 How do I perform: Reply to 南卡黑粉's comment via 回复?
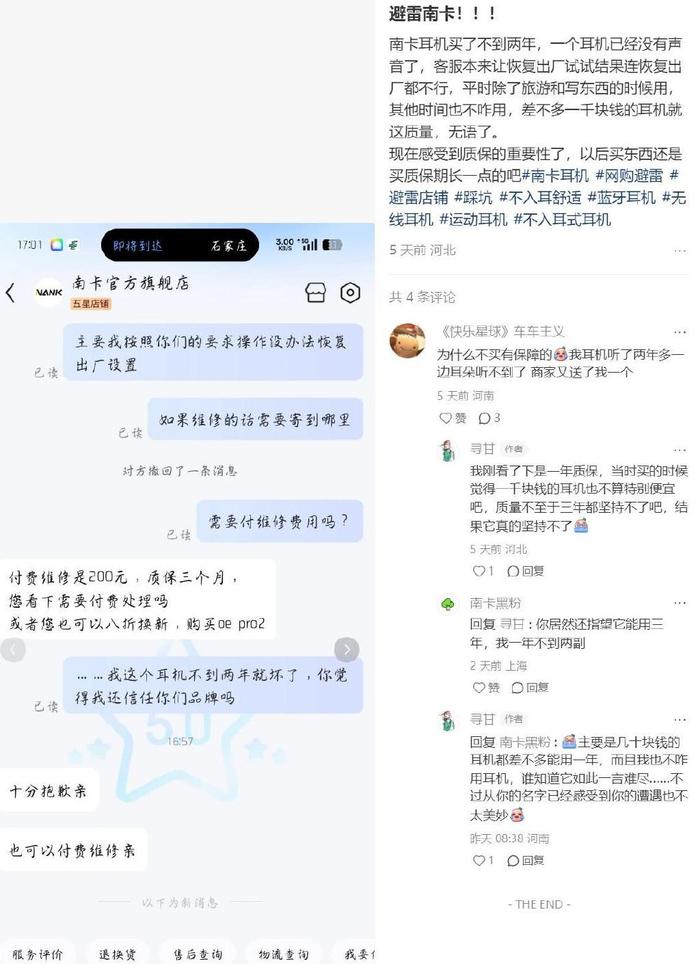(529, 687)
